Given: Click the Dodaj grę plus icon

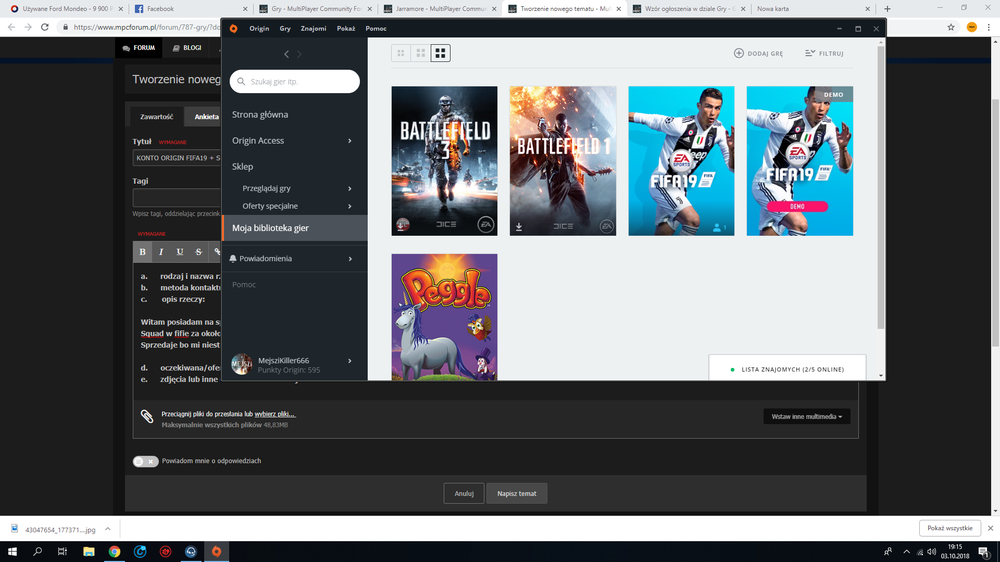Looking at the screenshot, I should click(739, 53).
